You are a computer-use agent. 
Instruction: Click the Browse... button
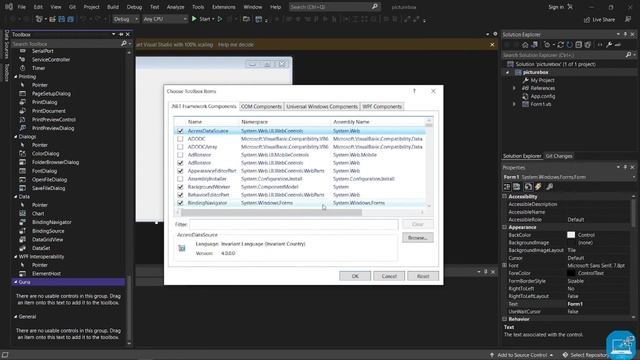point(418,238)
